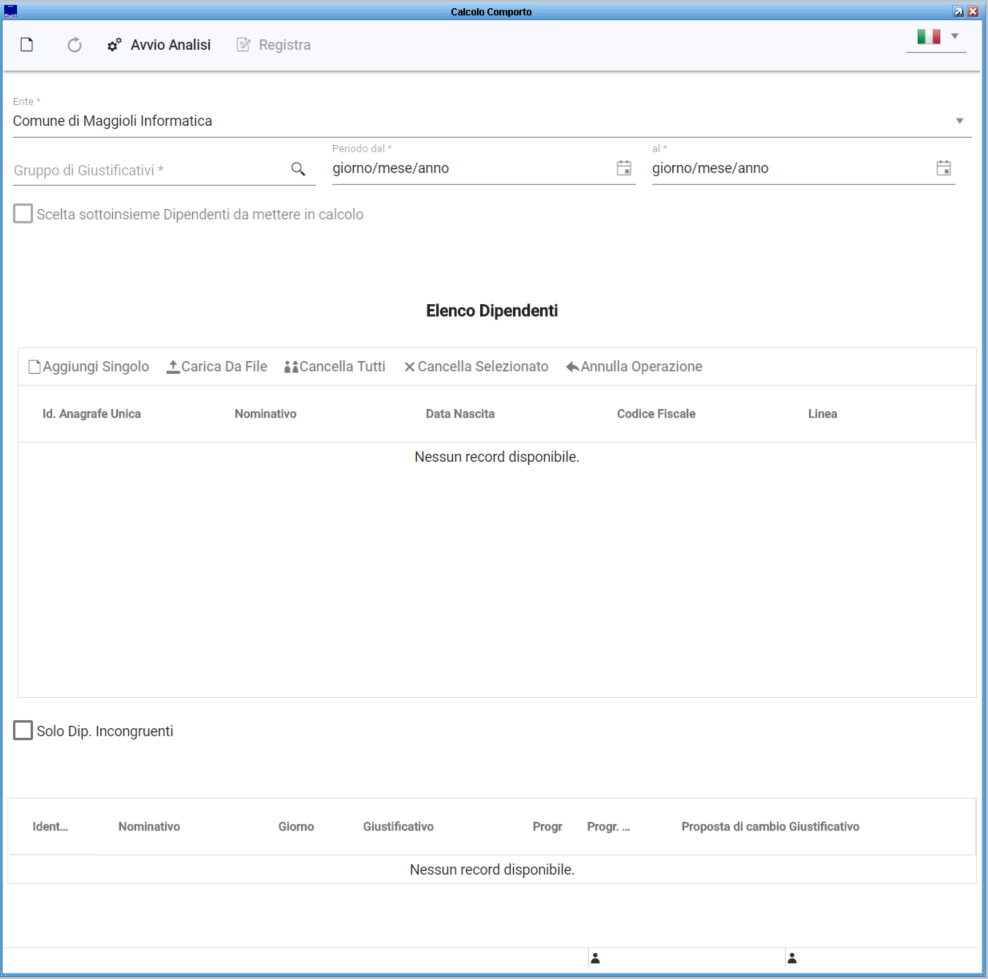Click Carica Da File upload button

click(217, 367)
